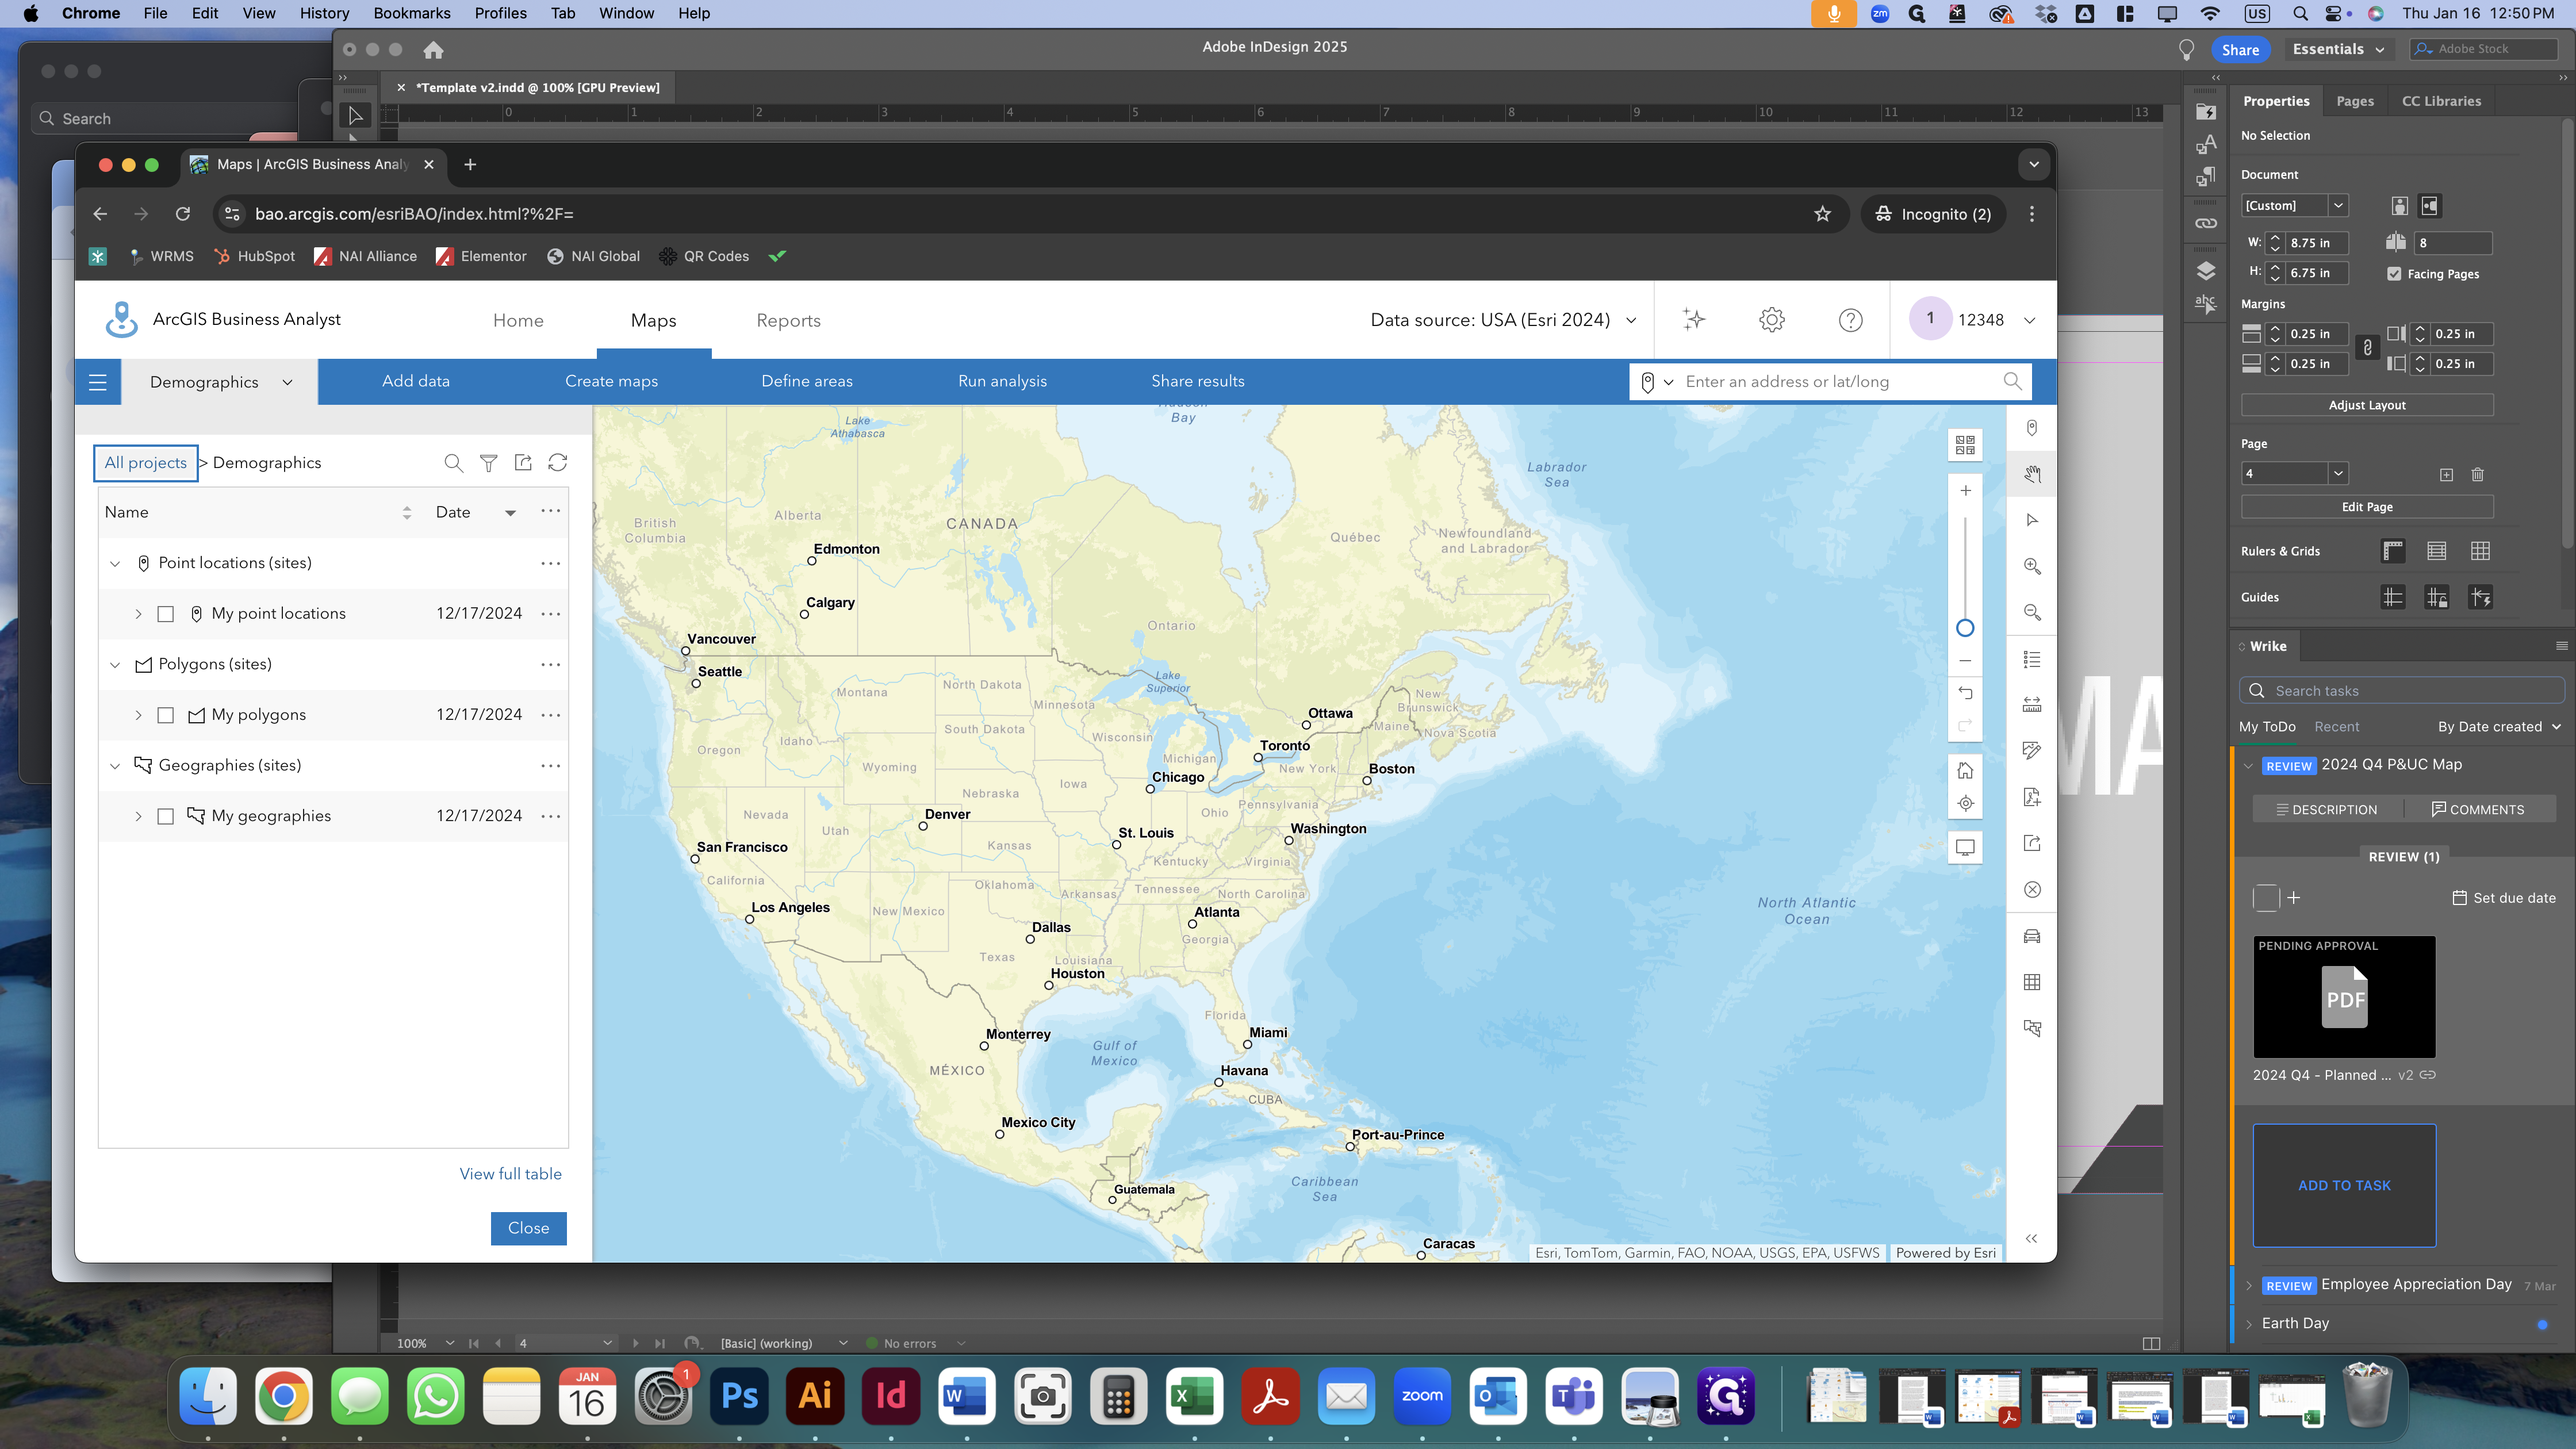Click the car traffic icon in map toolbar
Image resolution: width=2576 pixels, height=1449 pixels.
tap(2032, 936)
